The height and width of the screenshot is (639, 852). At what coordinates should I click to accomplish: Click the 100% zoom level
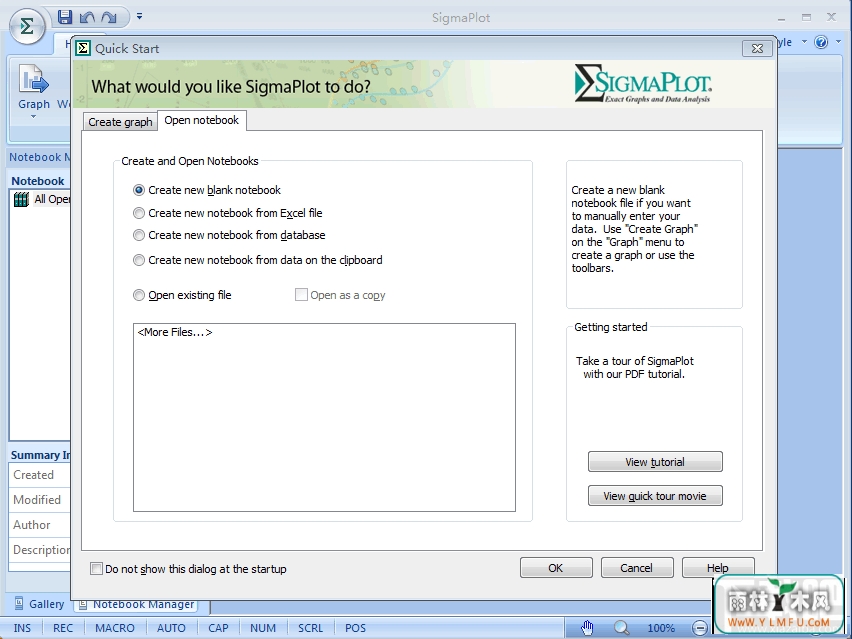pos(661,628)
